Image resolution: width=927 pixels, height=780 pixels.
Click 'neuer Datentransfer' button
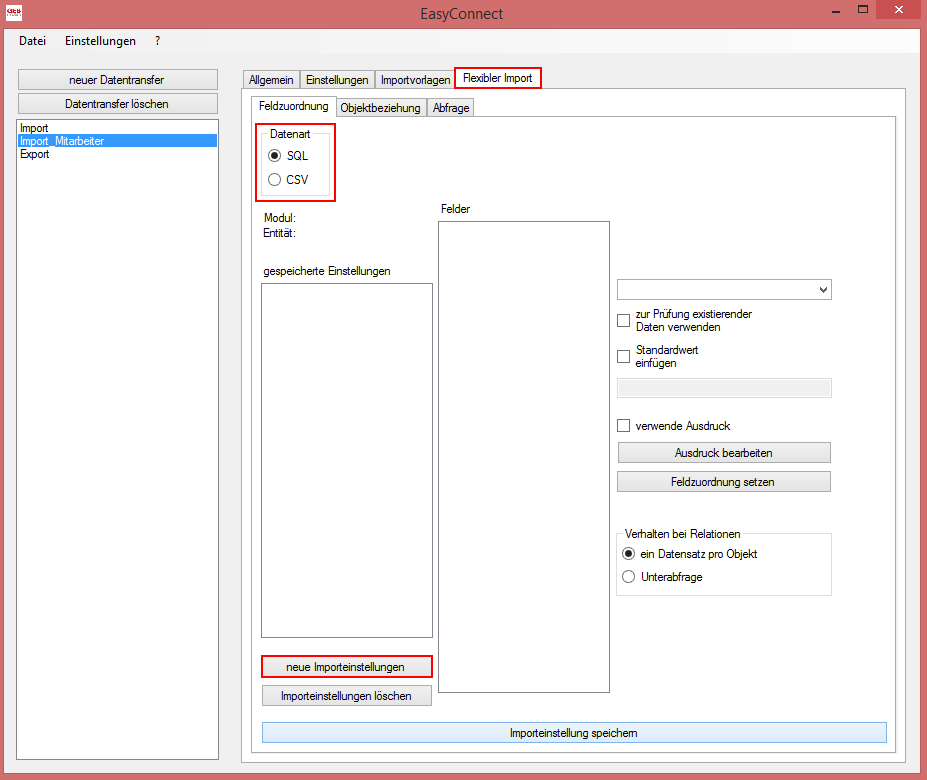[x=117, y=80]
